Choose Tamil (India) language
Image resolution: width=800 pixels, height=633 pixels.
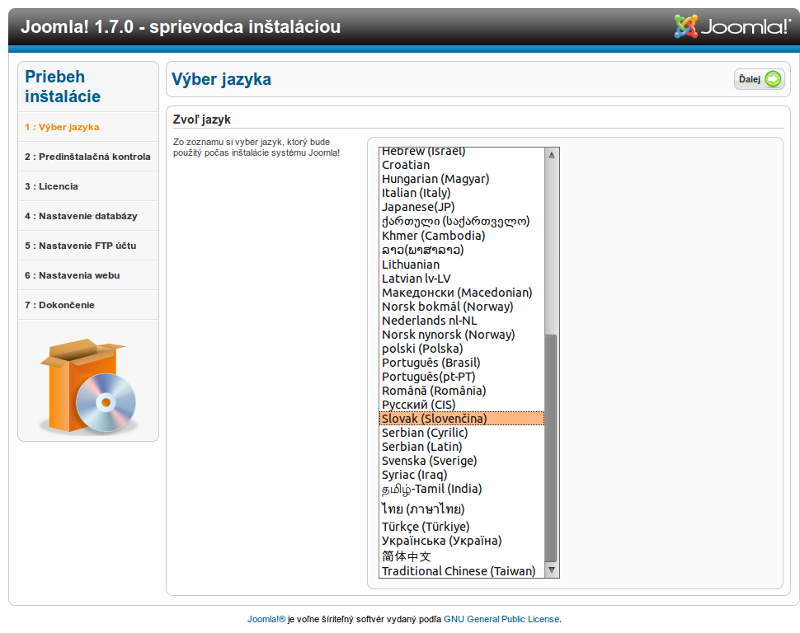point(462,489)
